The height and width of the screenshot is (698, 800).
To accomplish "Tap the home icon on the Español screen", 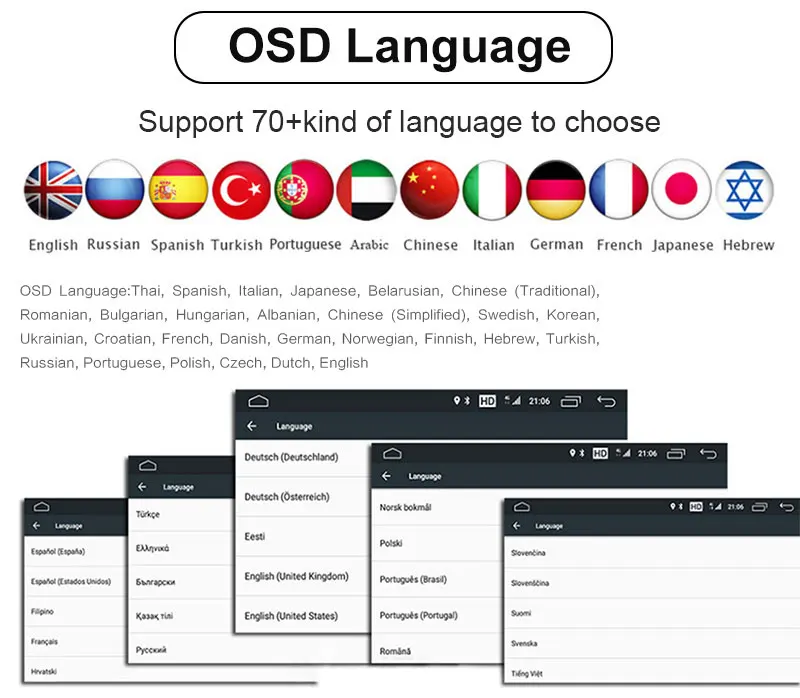I will 41,507.
